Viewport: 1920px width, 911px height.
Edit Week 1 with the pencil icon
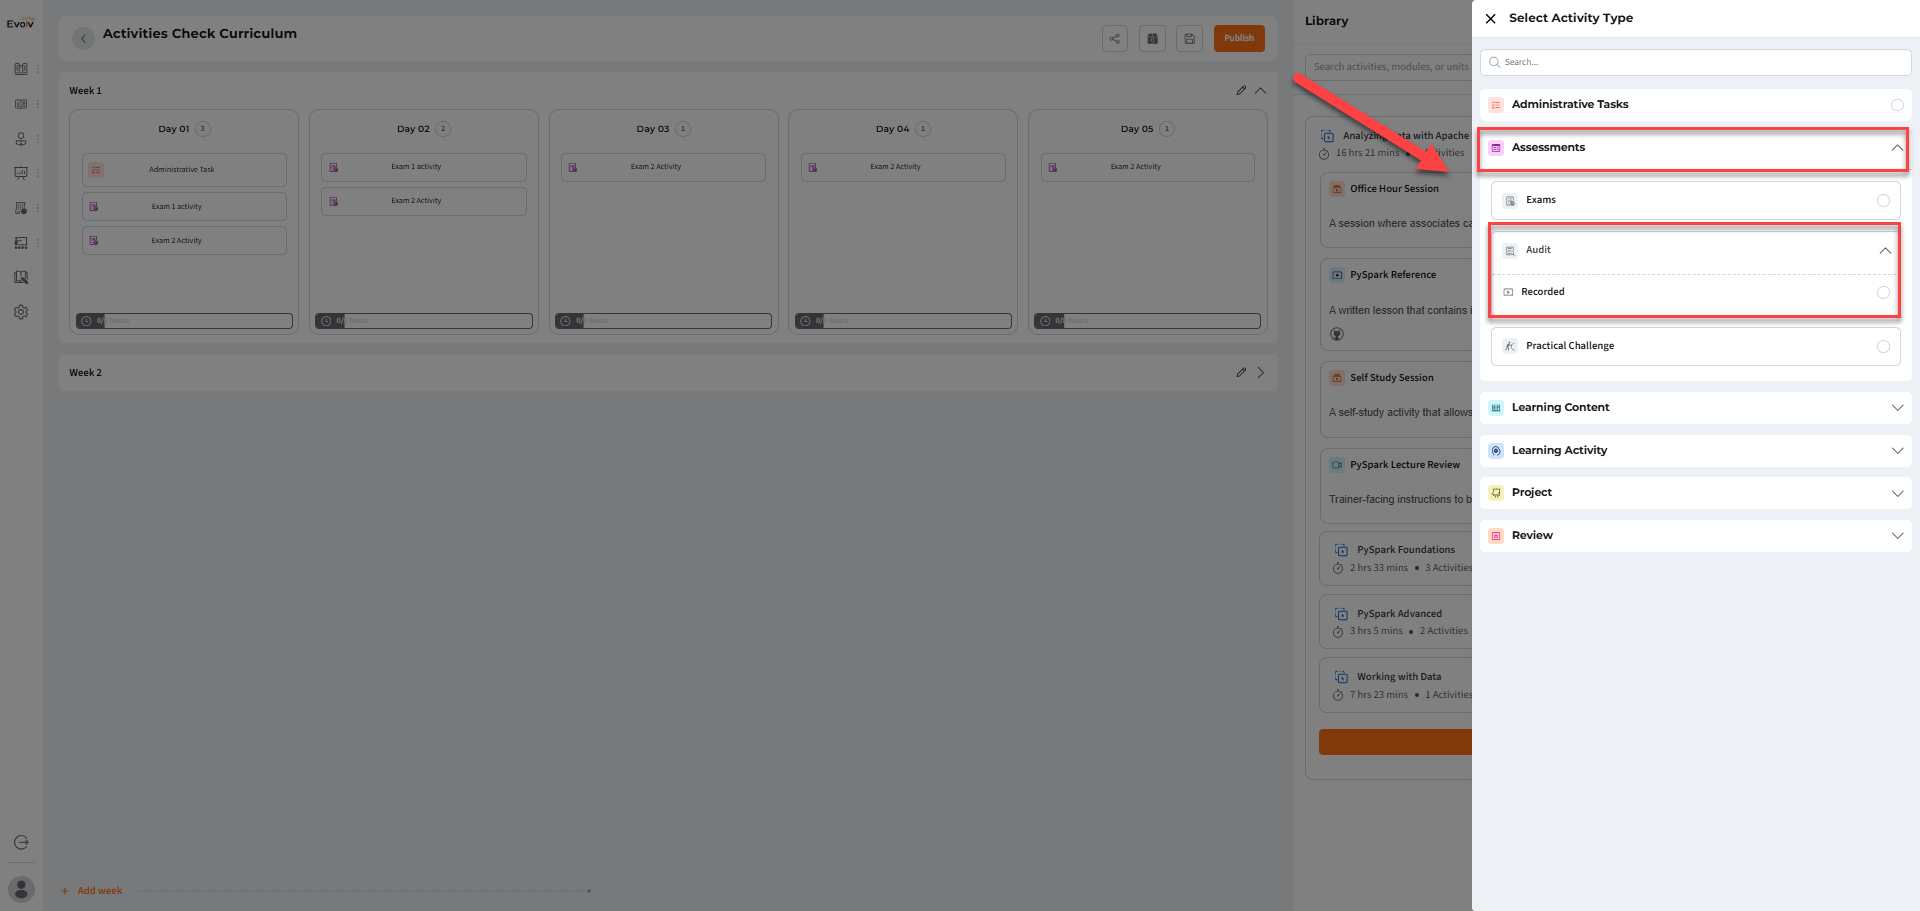1241,90
